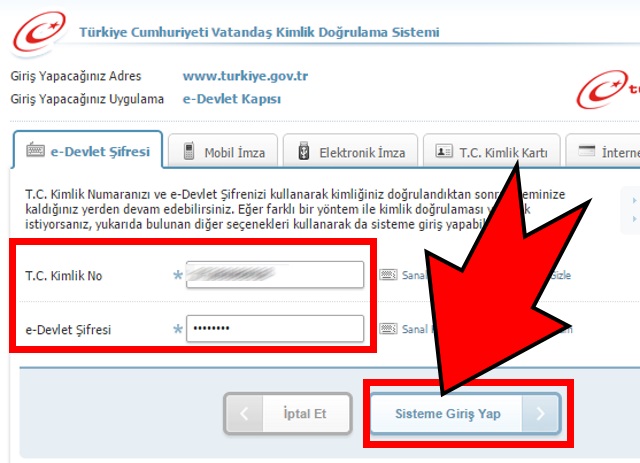Click the Giriş Yapacağınız Uygulama label
This screenshot has height=463, width=640.
[x=87, y=99]
